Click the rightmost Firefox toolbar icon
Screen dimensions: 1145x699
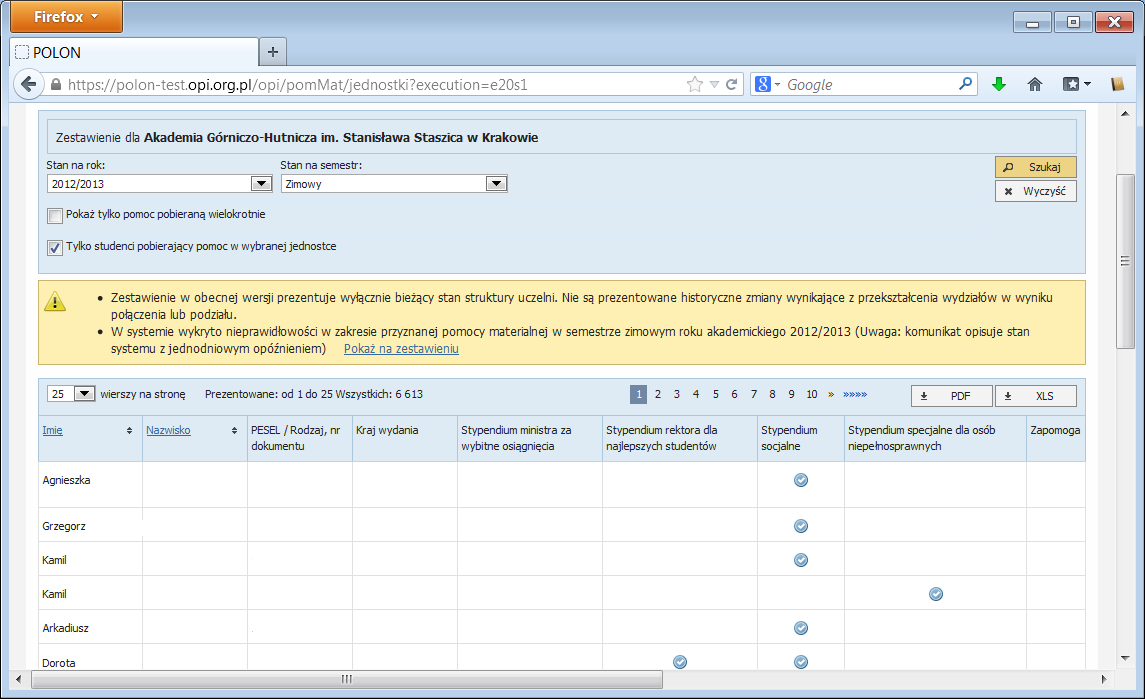coord(1117,85)
